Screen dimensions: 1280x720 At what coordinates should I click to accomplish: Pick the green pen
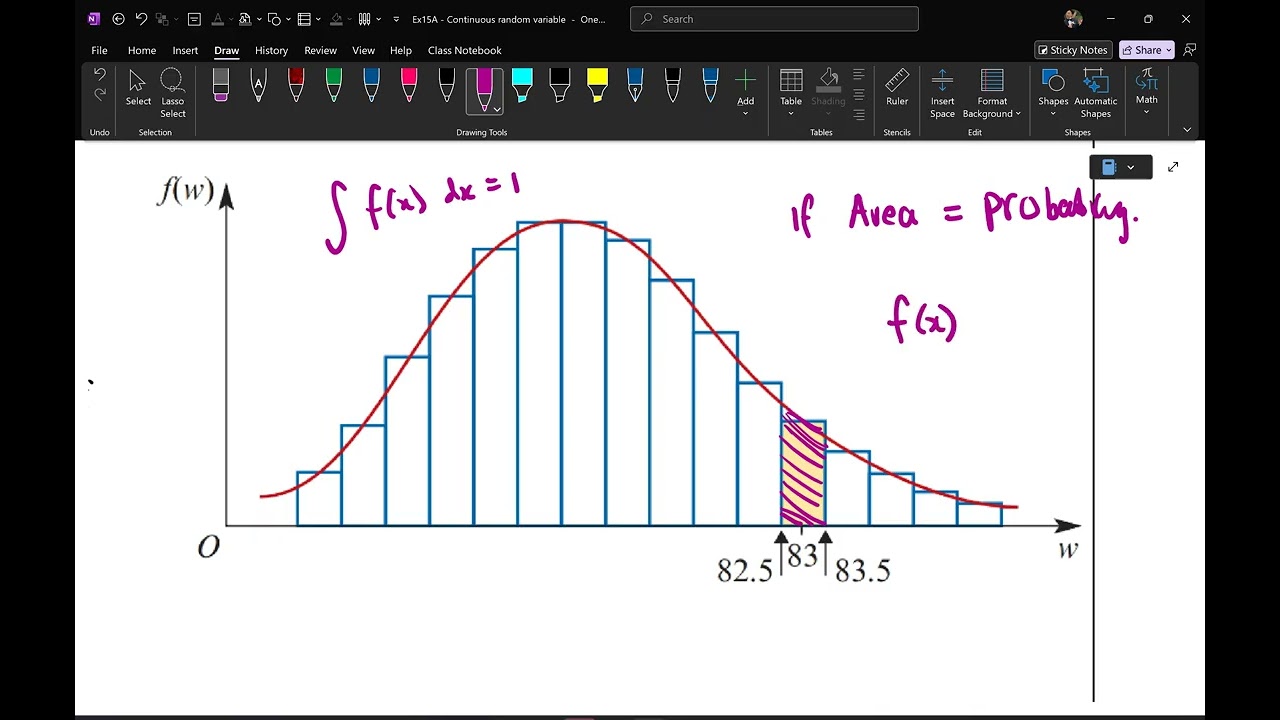coord(334,85)
